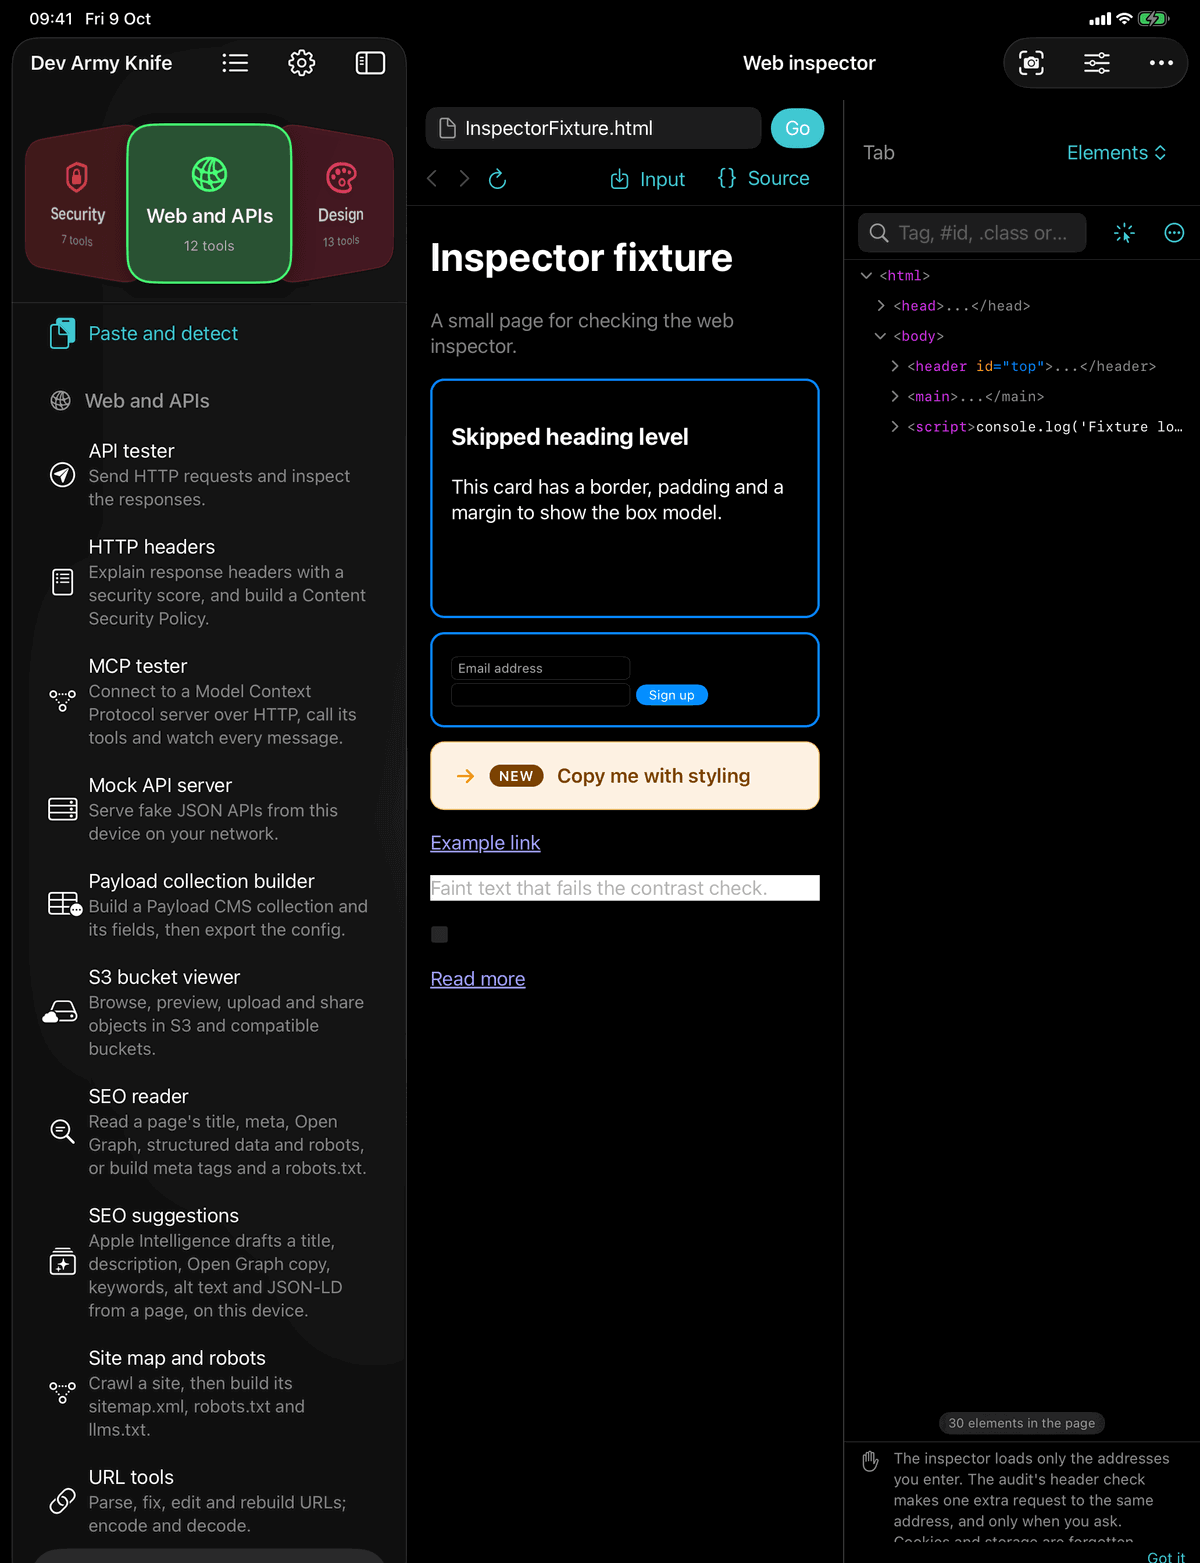Image resolution: width=1200 pixels, height=1563 pixels.
Task: Click the Sign up button
Action: point(672,695)
